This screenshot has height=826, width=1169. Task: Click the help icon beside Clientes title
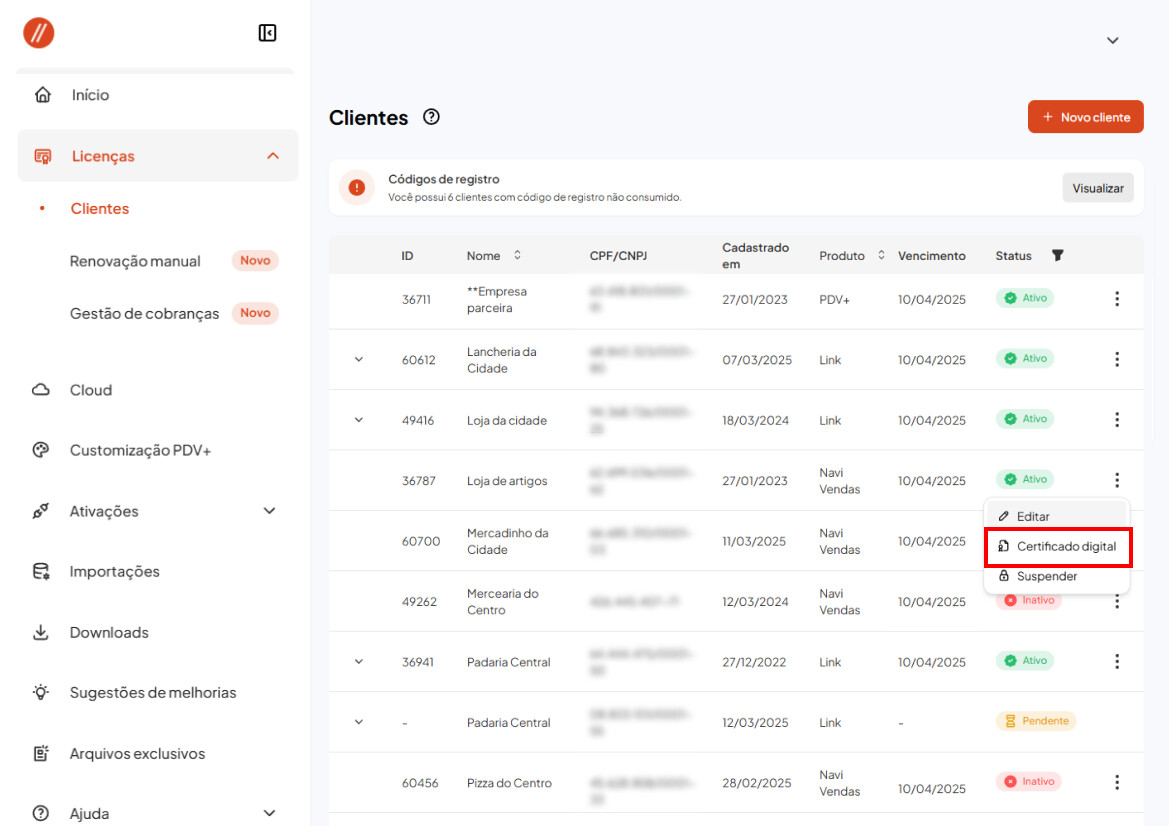(x=431, y=117)
